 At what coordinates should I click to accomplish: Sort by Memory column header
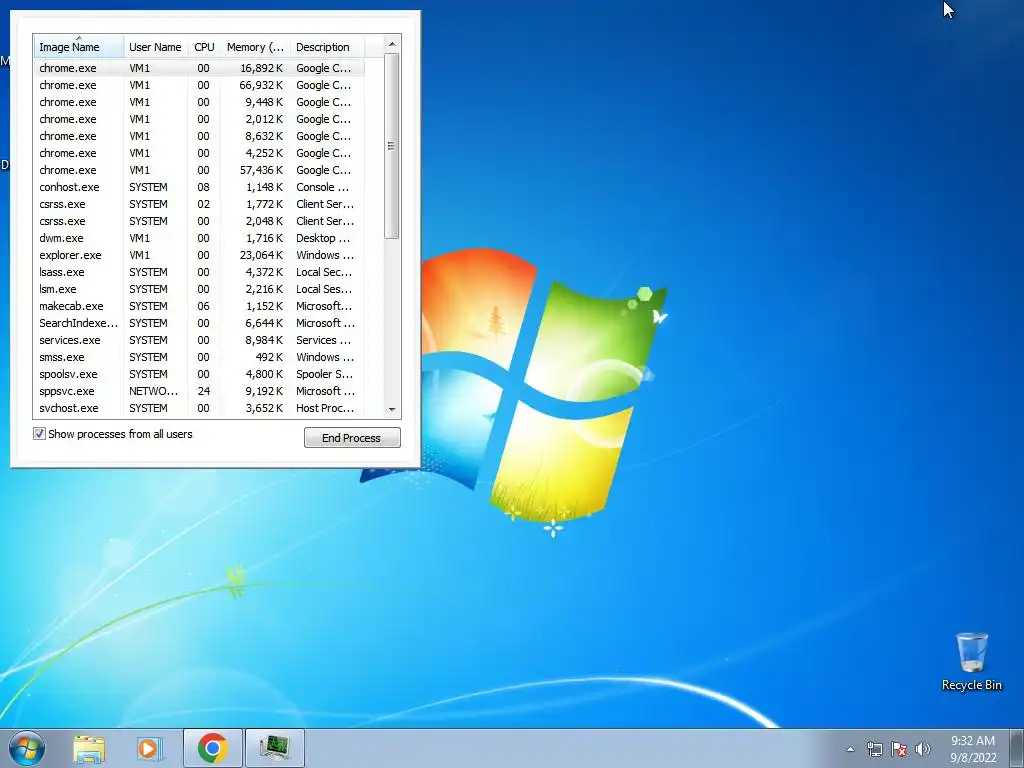[255, 47]
